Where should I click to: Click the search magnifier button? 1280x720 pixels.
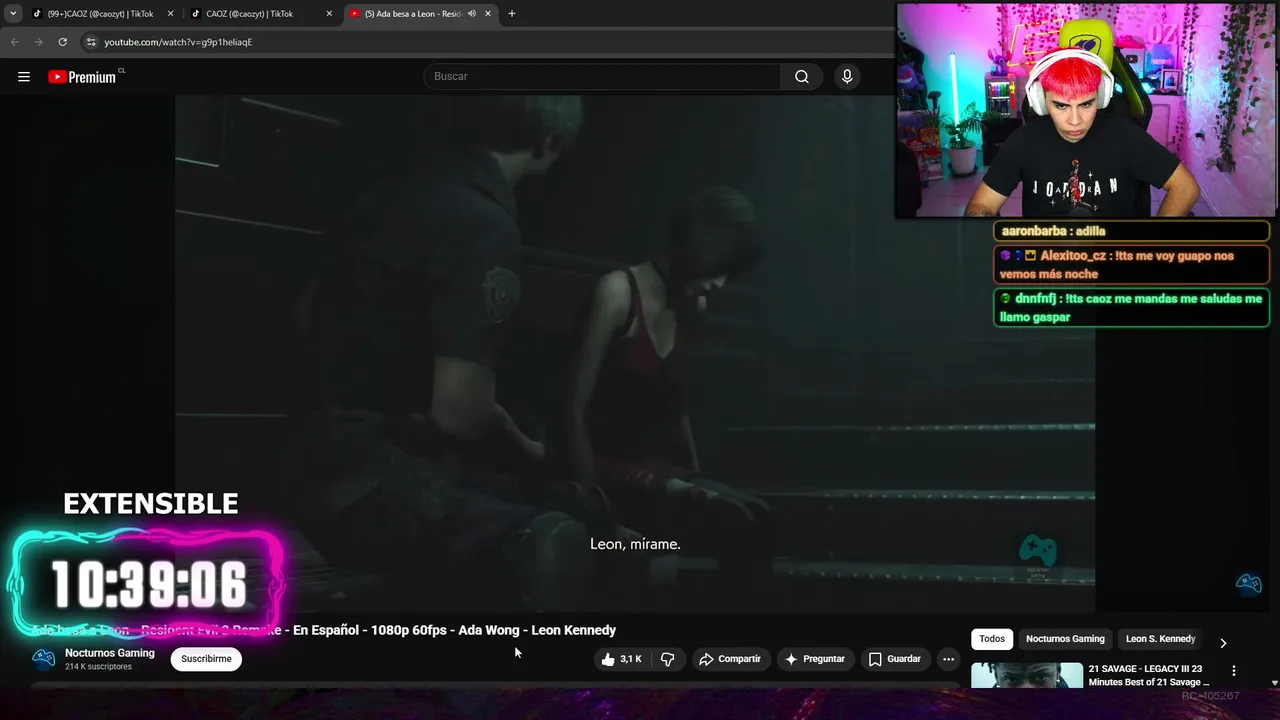pyautogui.click(x=802, y=77)
